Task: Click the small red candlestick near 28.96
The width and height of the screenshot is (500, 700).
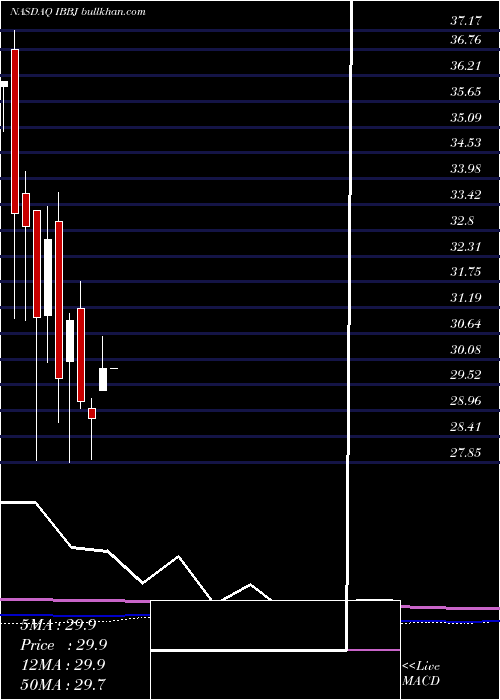Action: 92,413
